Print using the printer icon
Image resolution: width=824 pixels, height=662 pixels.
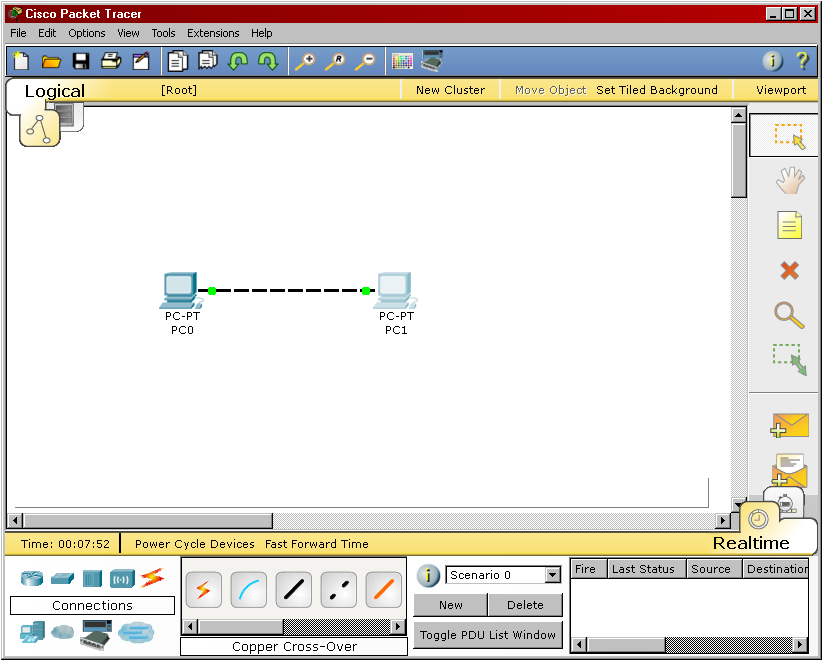(x=111, y=61)
